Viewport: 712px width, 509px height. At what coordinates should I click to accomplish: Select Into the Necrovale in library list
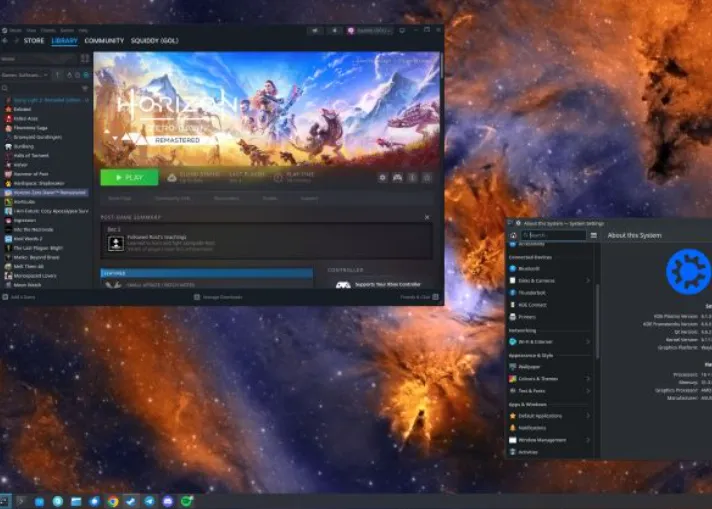[x=45, y=230]
